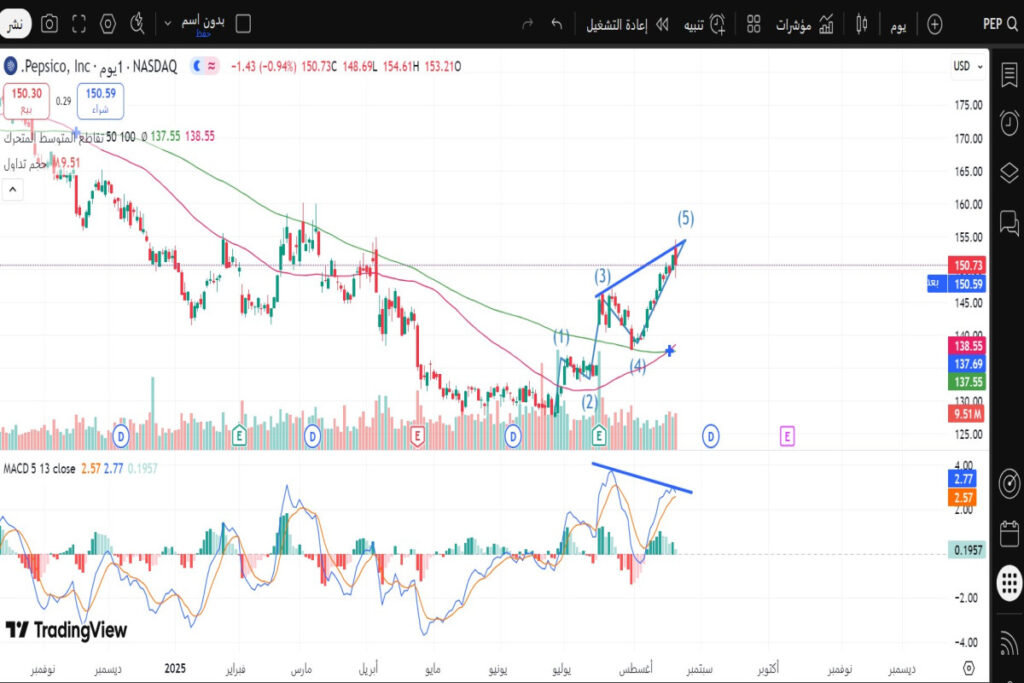
Task: Open the broadcast streams sidebar icon
Action: coord(1009,643)
